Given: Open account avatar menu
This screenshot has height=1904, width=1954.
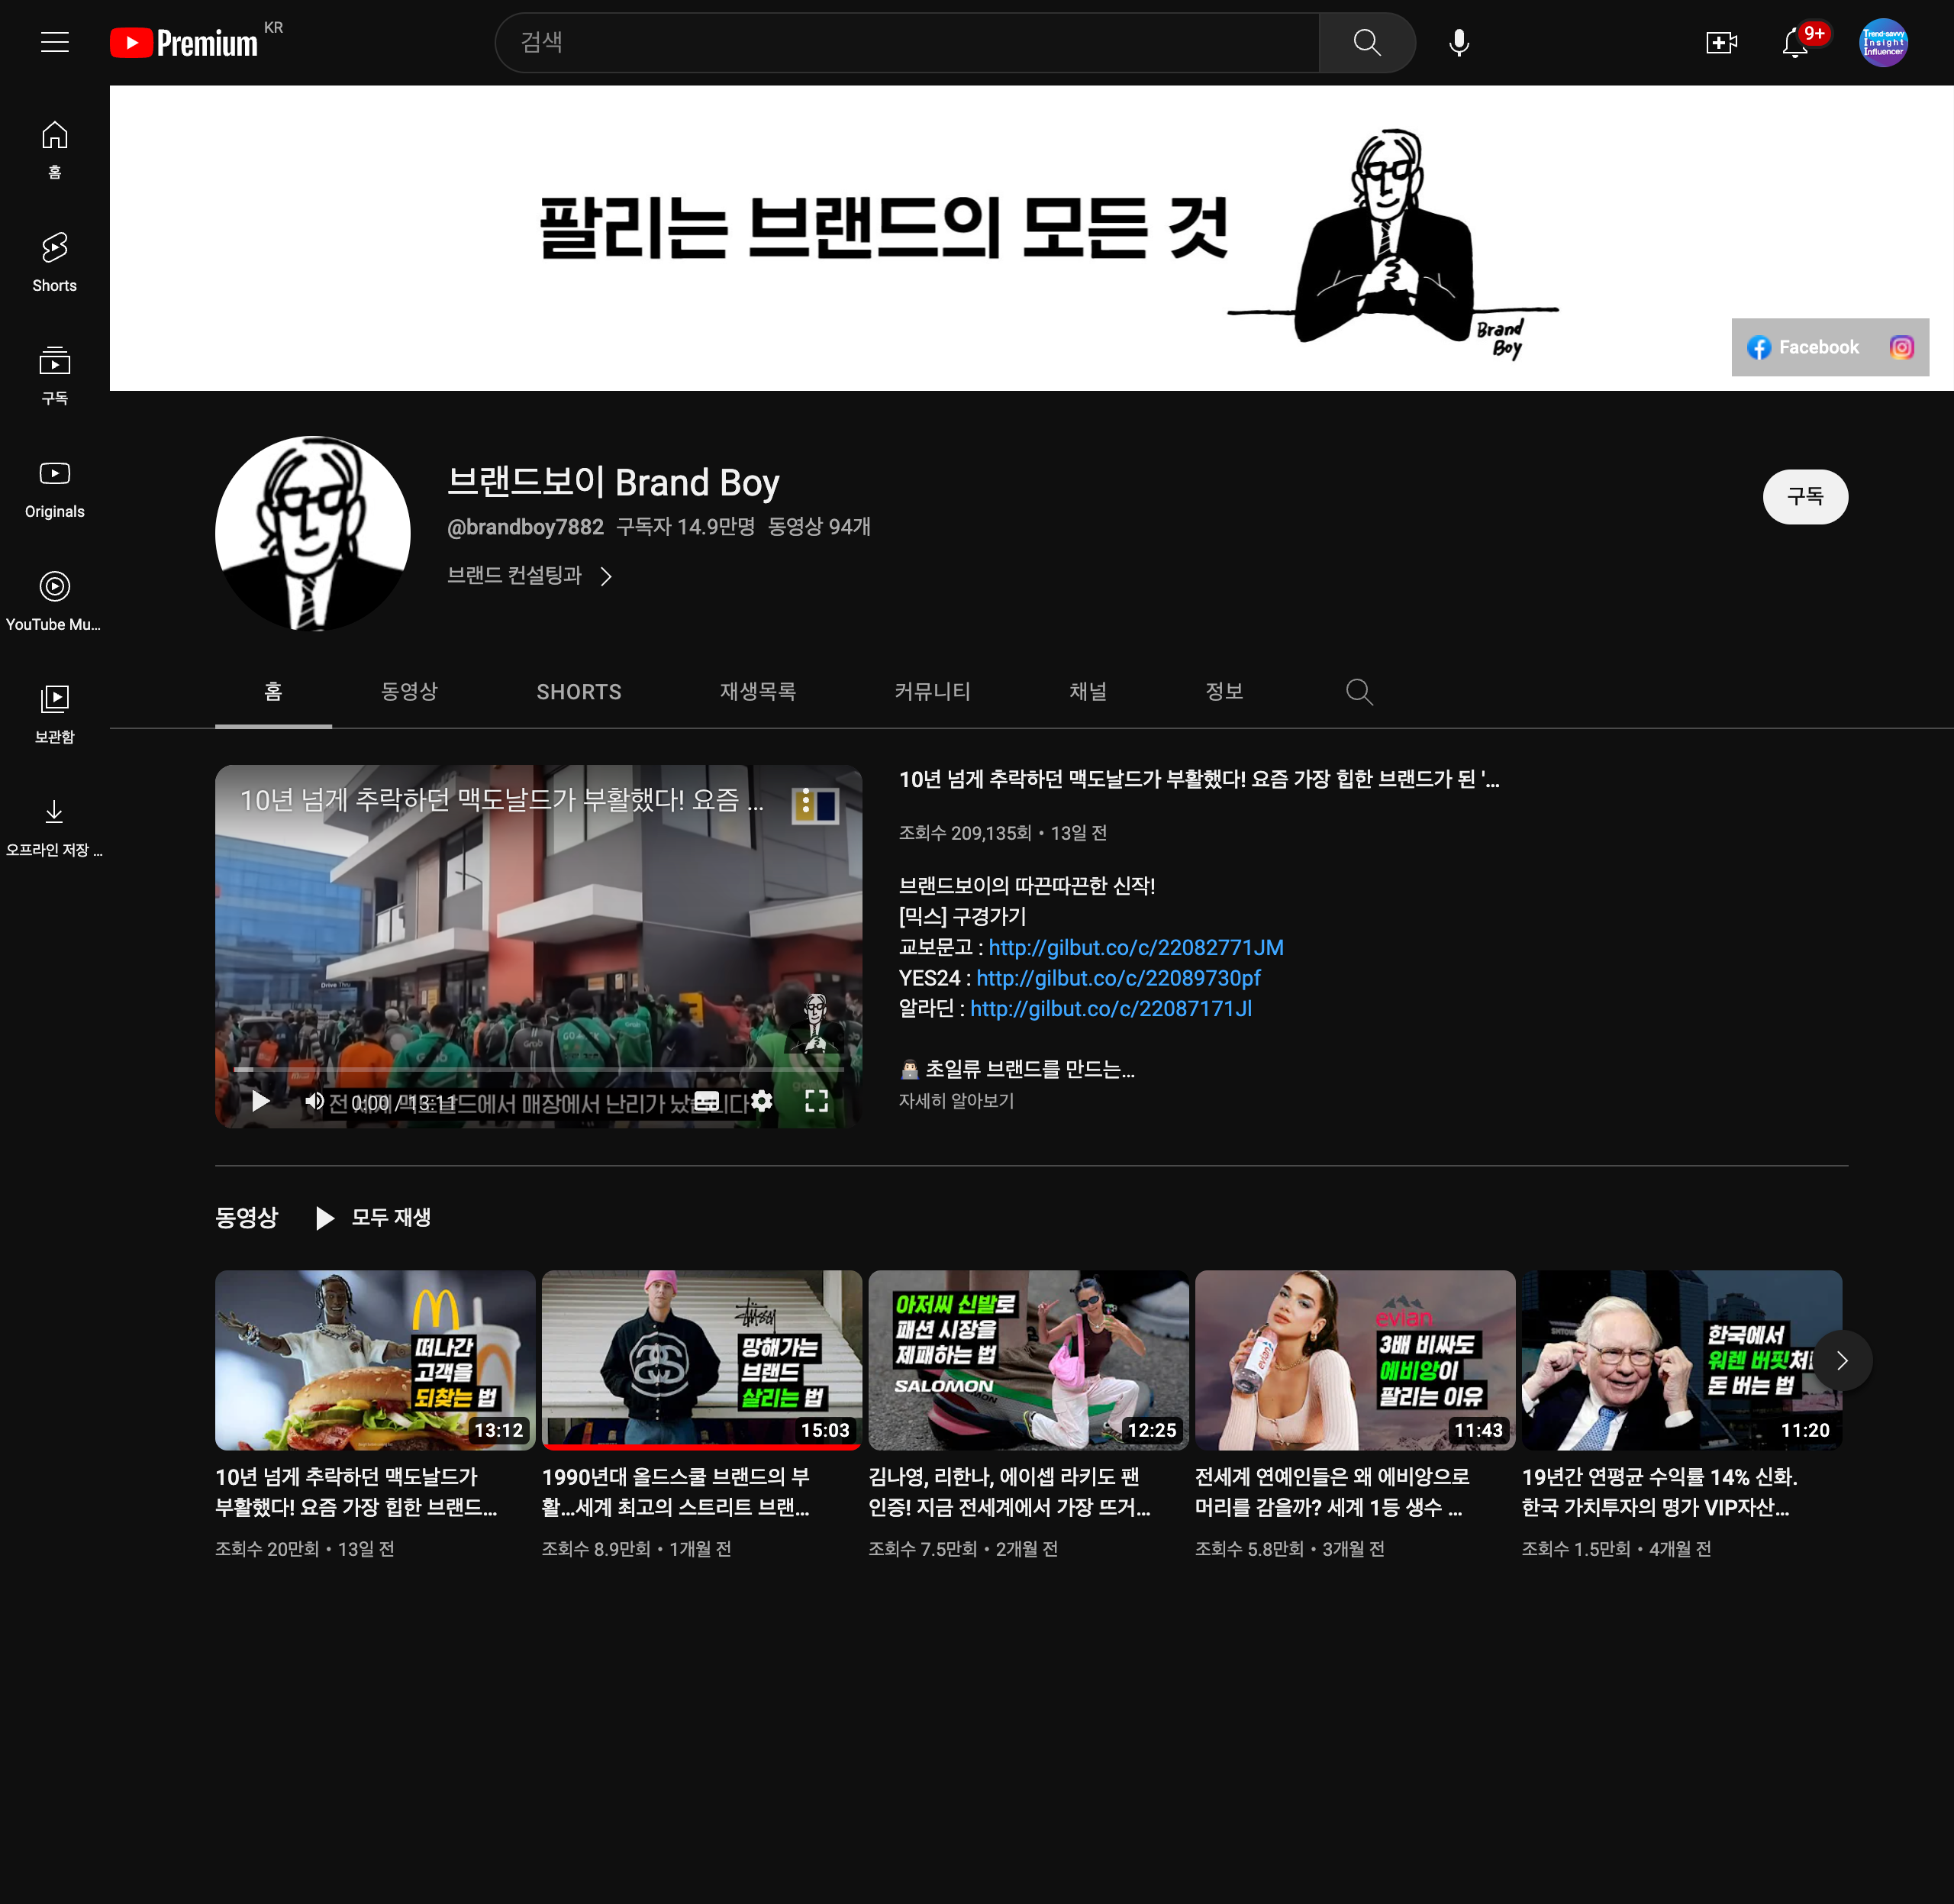Looking at the screenshot, I should pos(1883,42).
